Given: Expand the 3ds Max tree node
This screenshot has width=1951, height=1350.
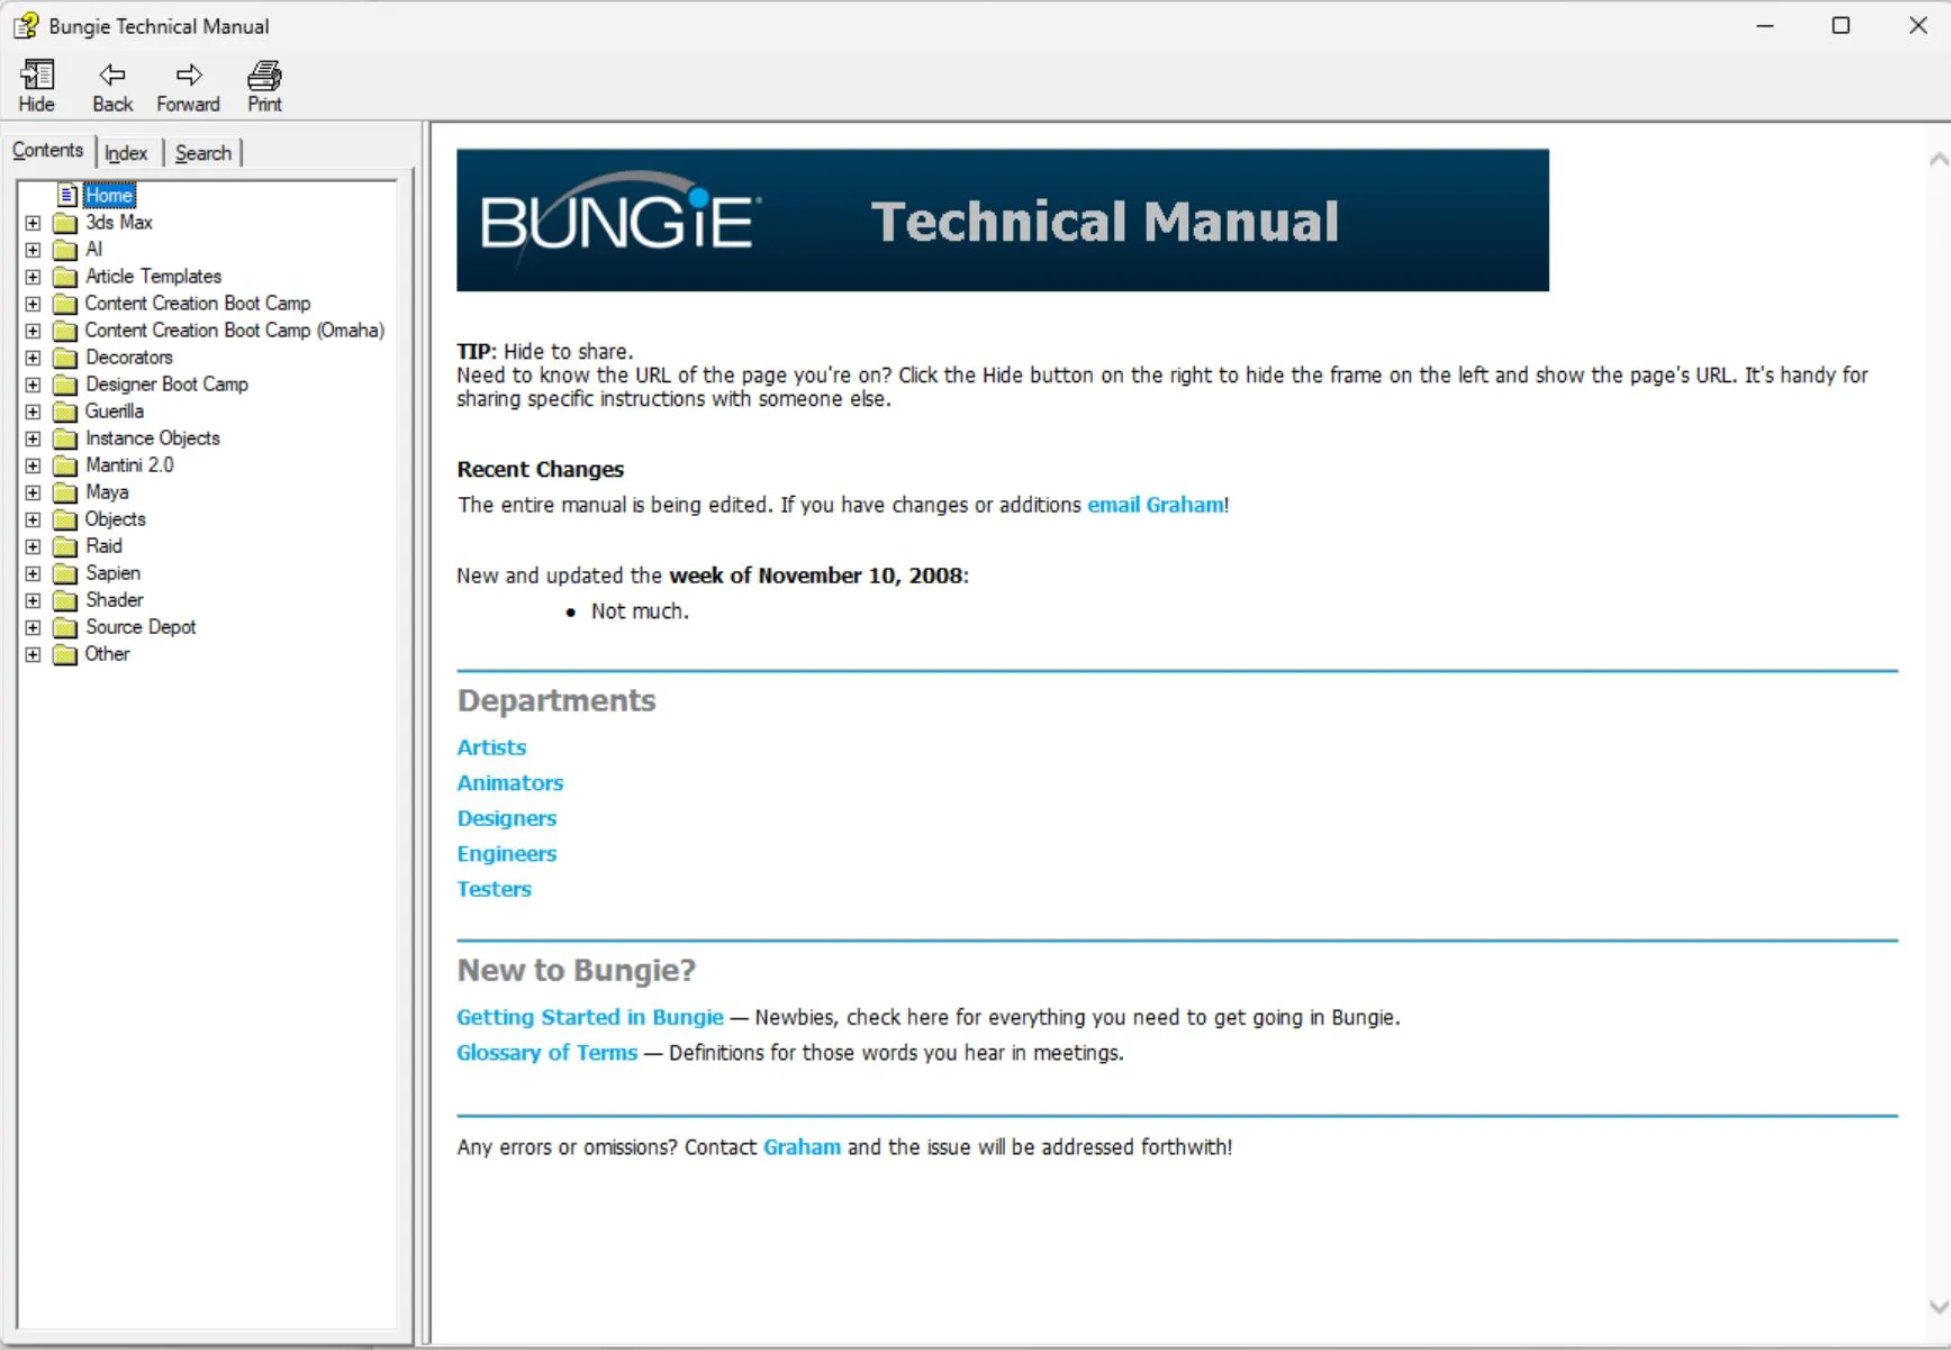Looking at the screenshot, I should tap(33, 222).
